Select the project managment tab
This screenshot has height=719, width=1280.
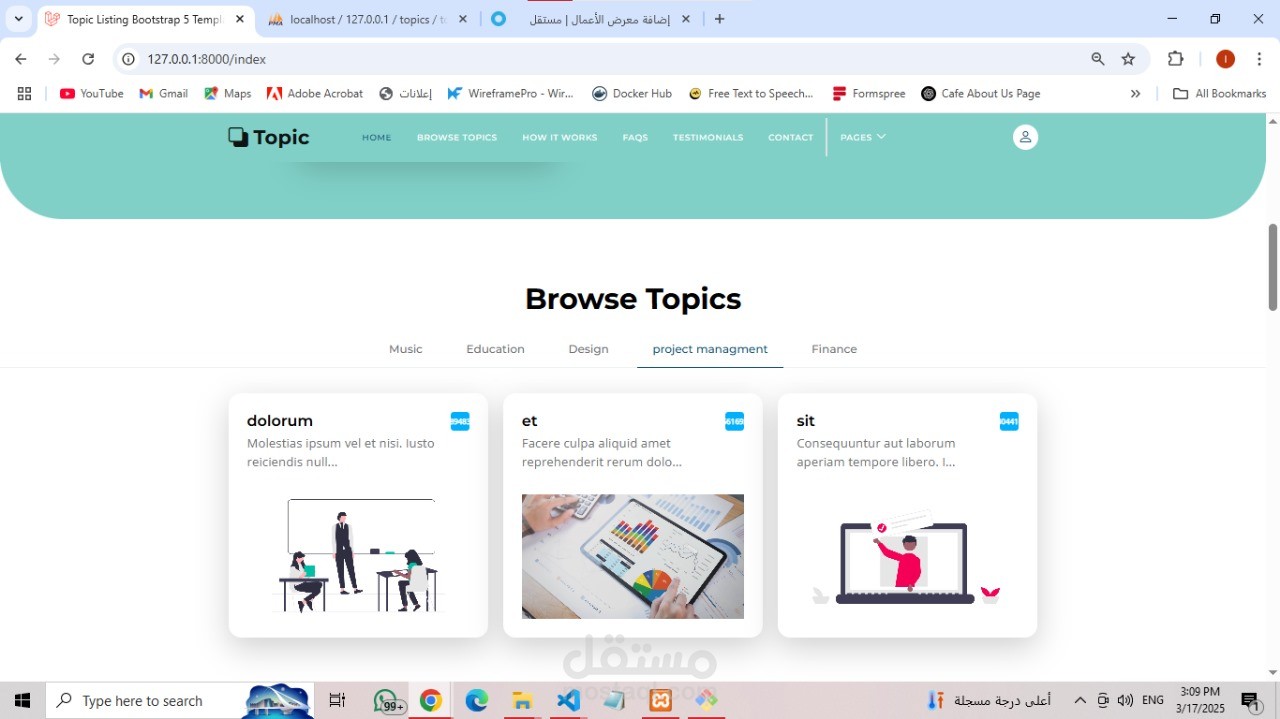click(710, 349)
